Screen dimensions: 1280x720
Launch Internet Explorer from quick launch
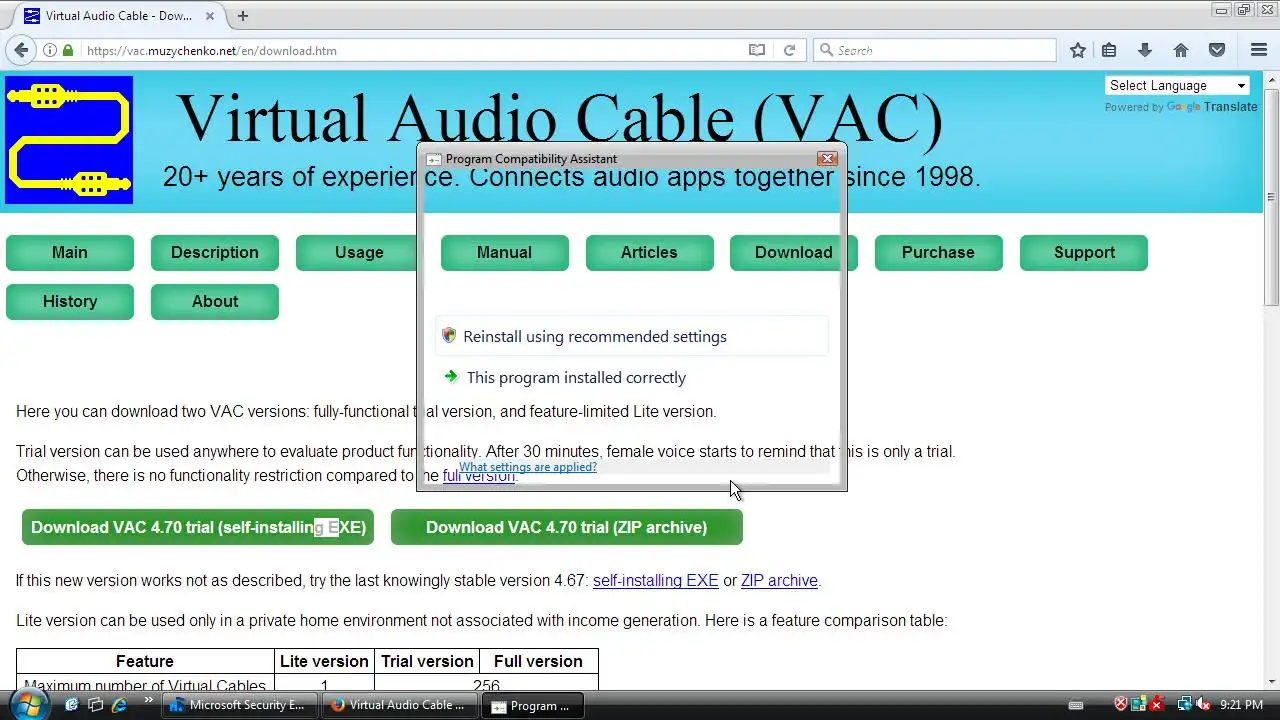120,705
